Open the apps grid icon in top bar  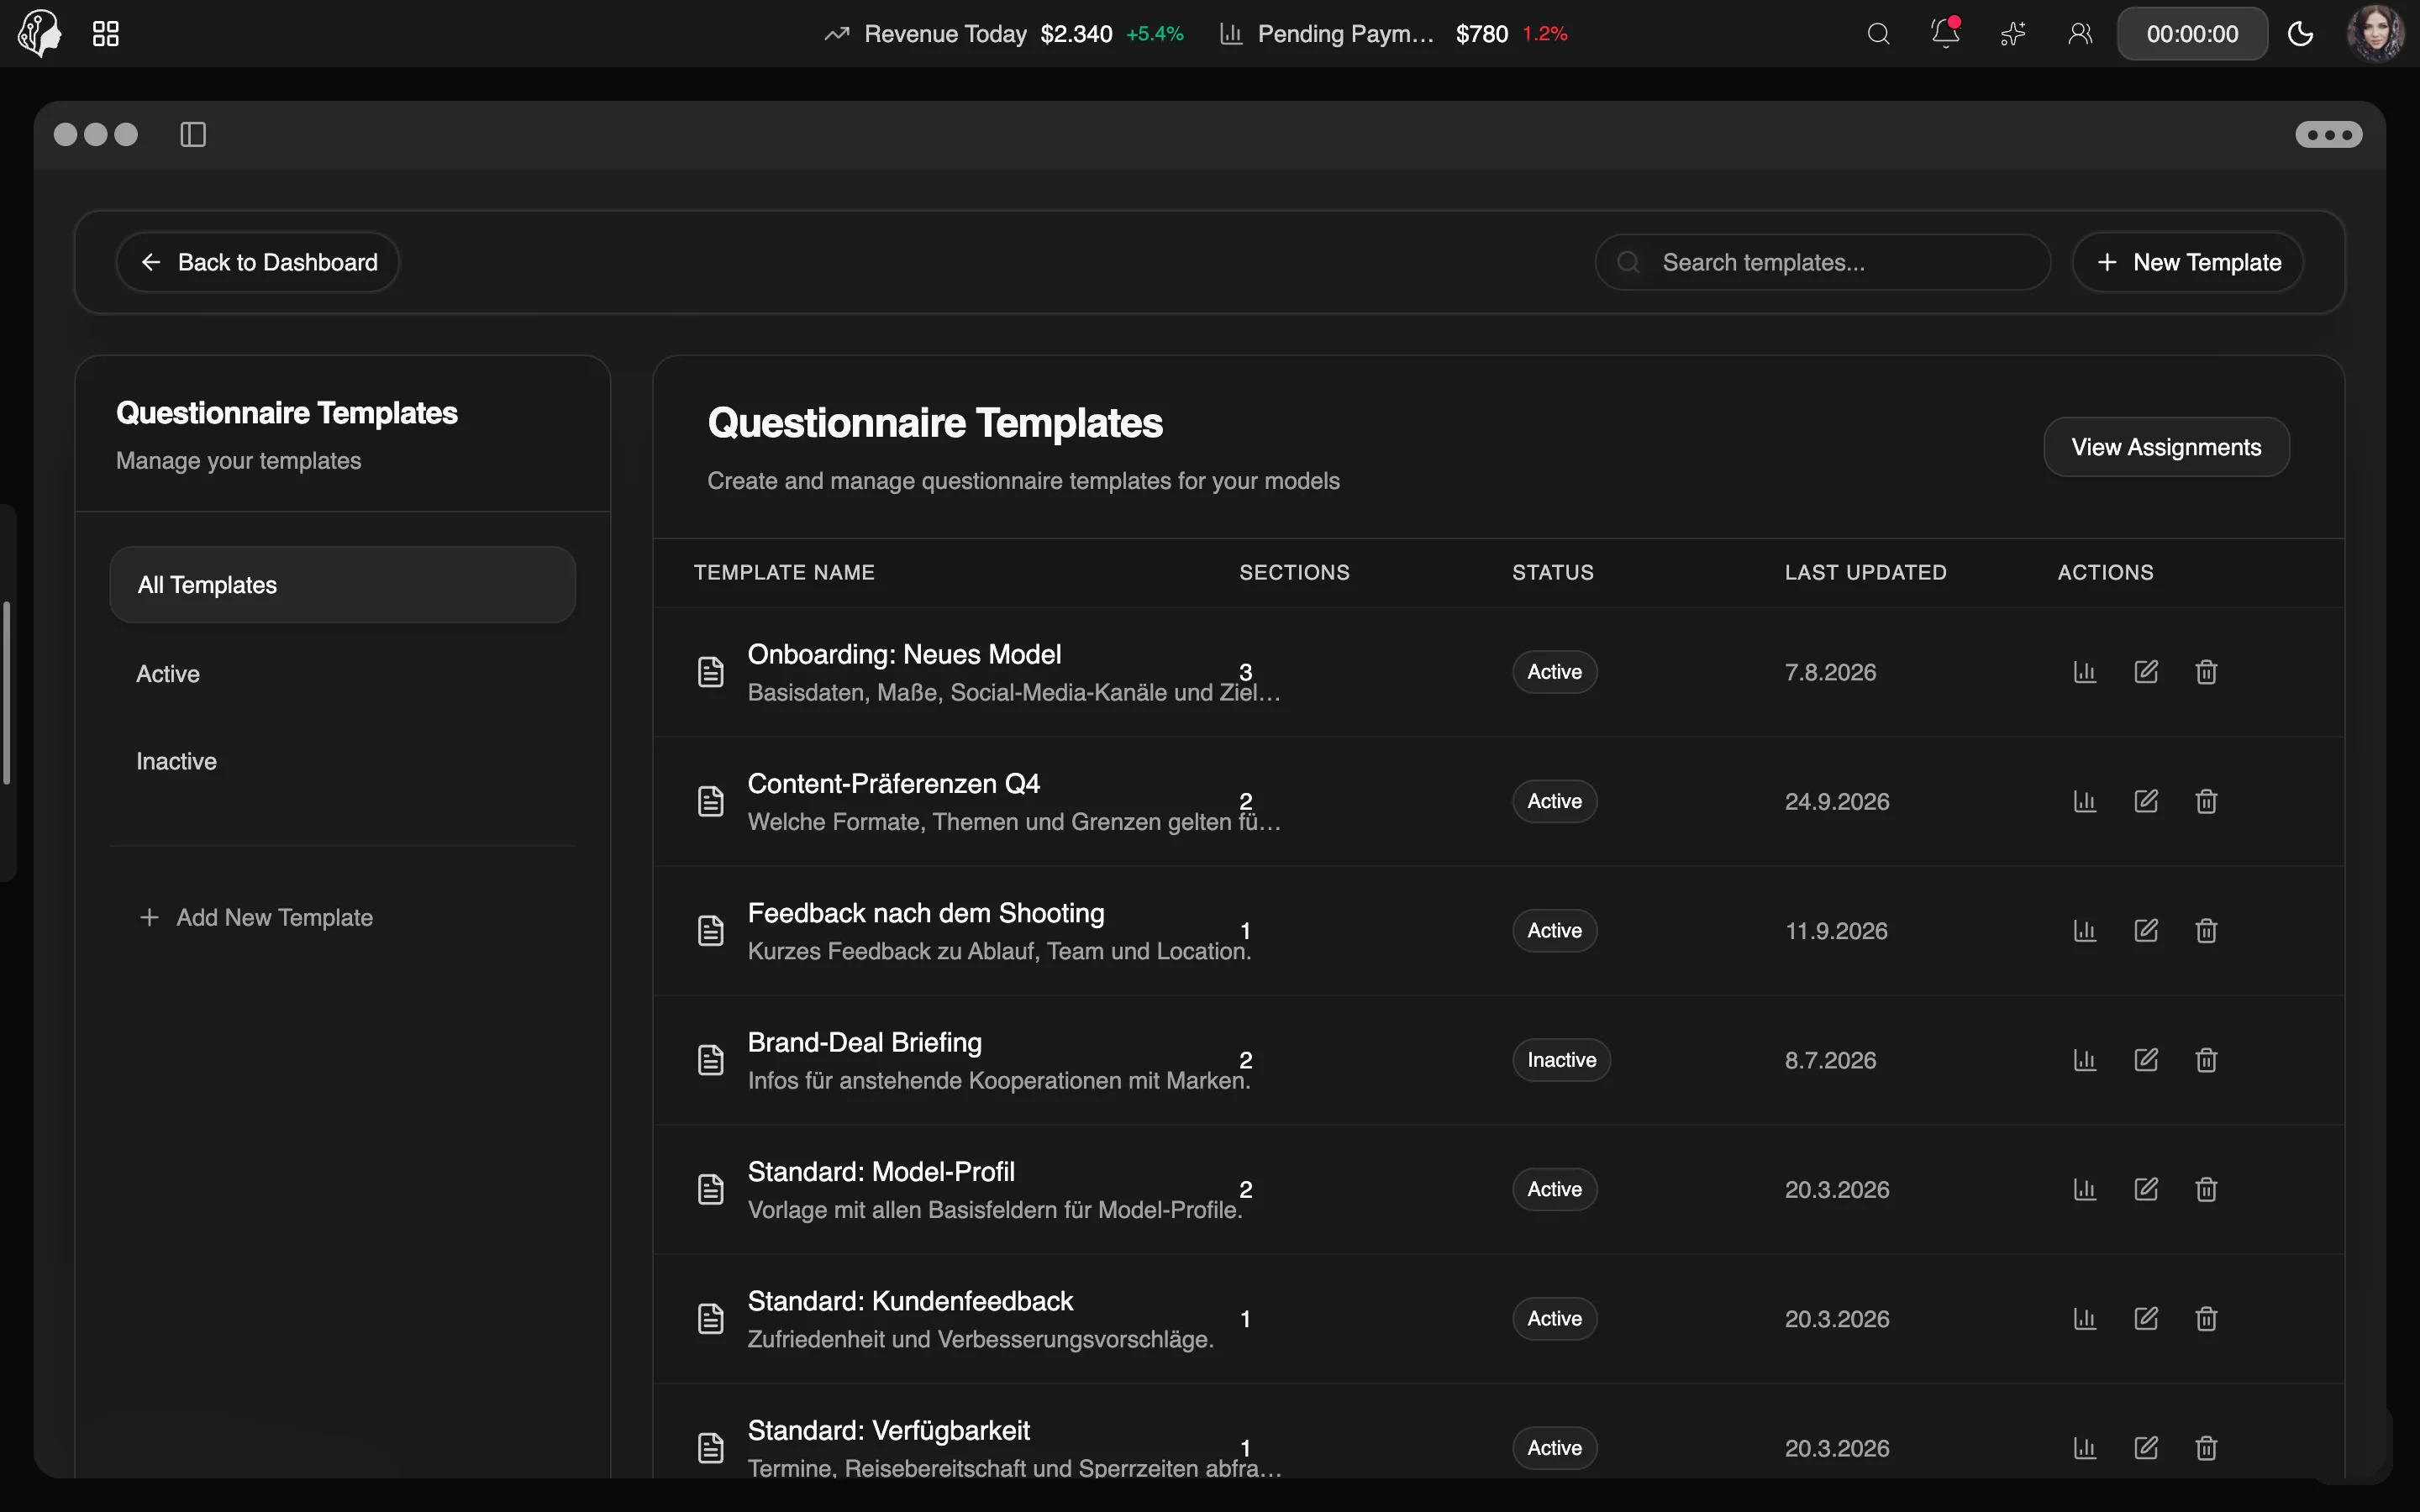[105, 34]
